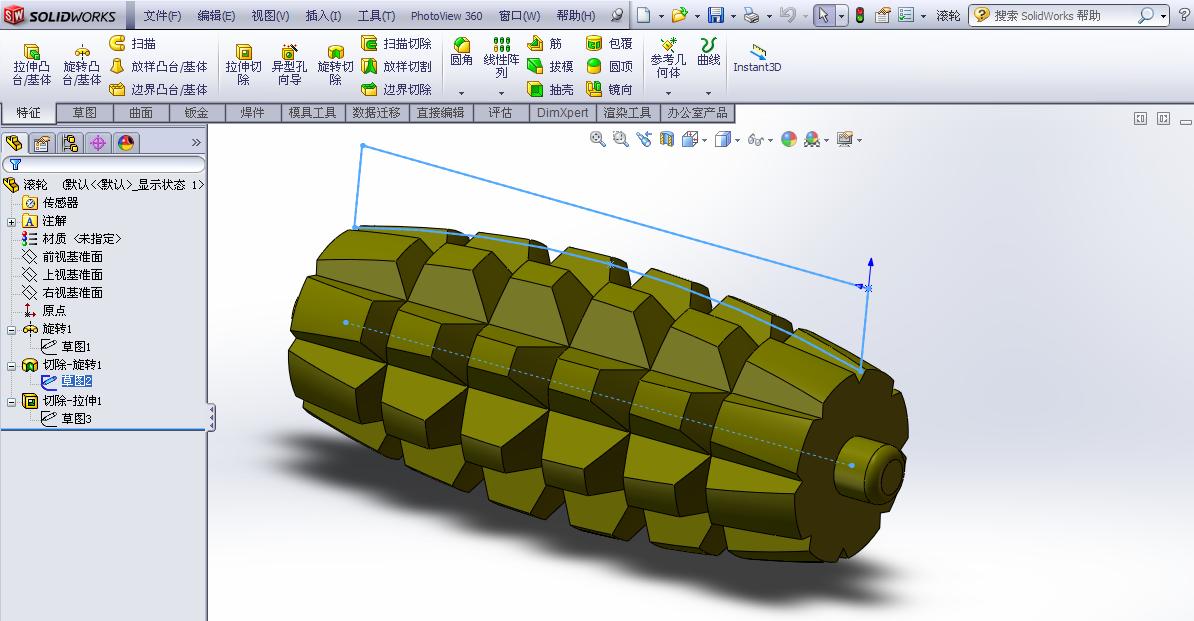Open the ConfigurationManager tab icon
The height and width of the screenshot is (621, 1194).
coord(70,143)
